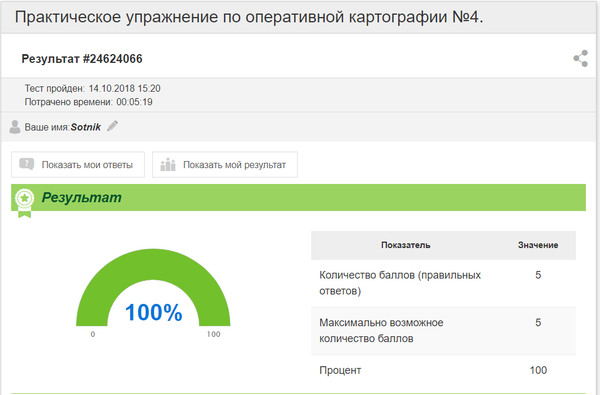Click the Результат #24624066 heading
600x395 pixels.
[x=82, y=59]
